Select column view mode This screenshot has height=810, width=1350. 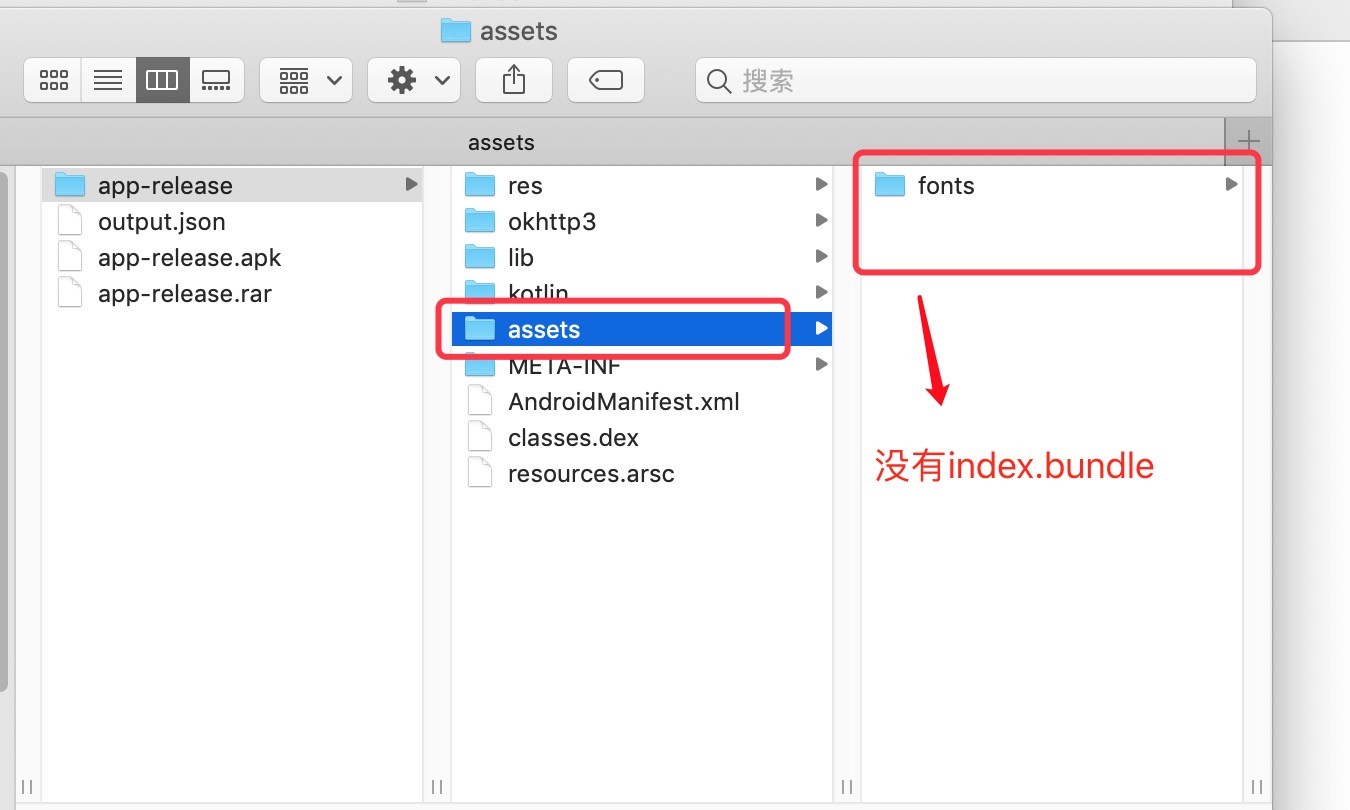click(162, 80)
